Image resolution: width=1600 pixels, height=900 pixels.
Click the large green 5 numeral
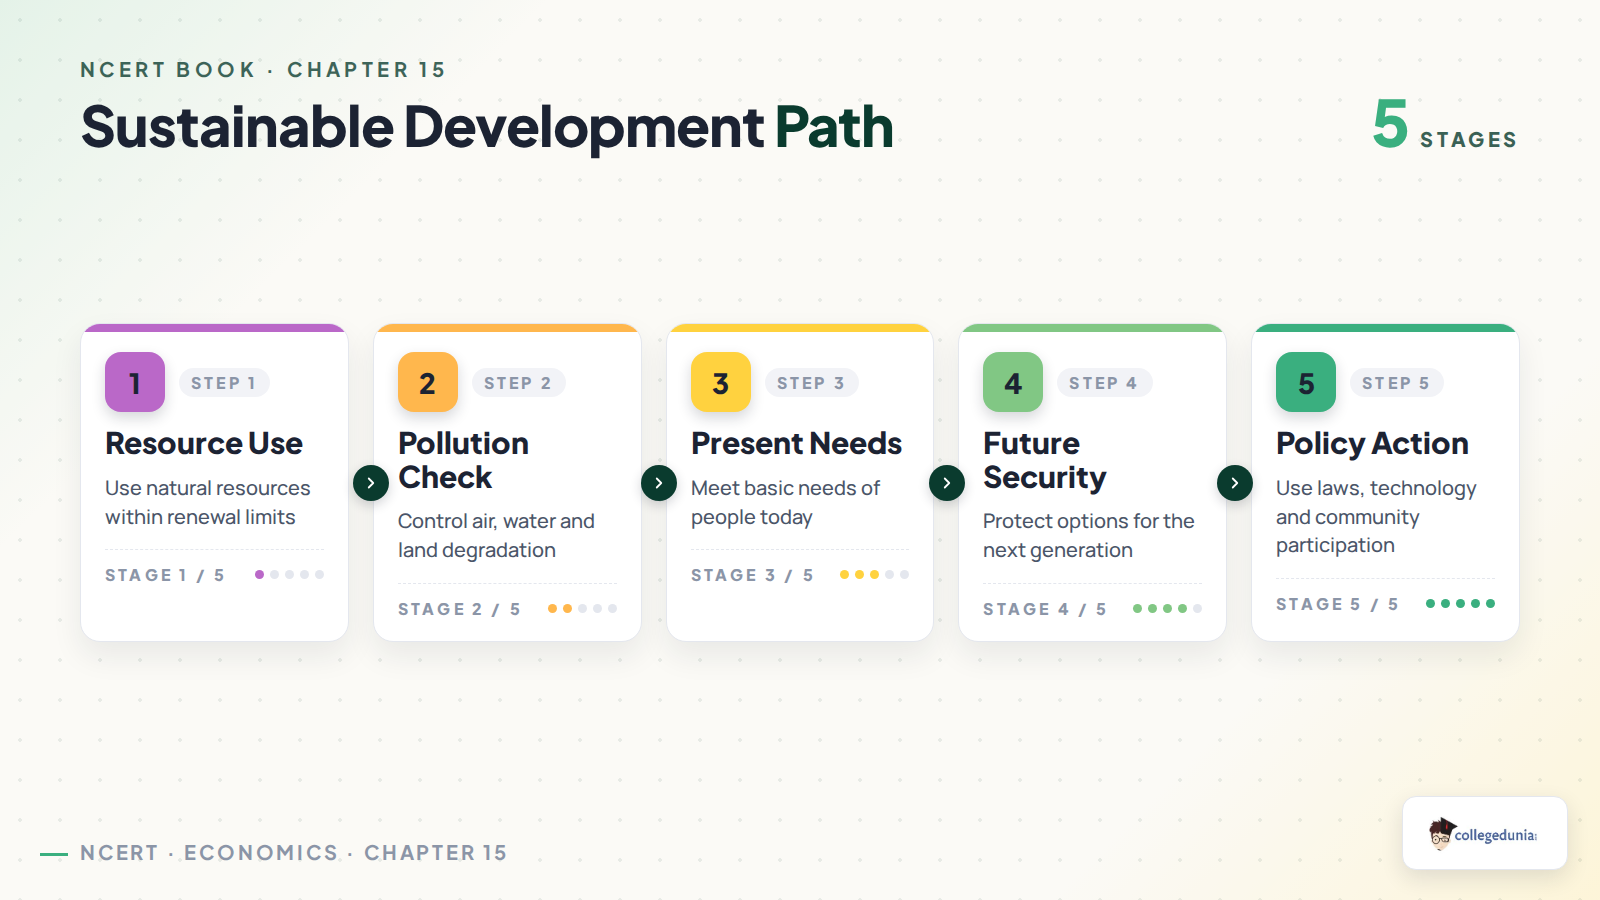pyautogui.click(x=1390, y=124)
